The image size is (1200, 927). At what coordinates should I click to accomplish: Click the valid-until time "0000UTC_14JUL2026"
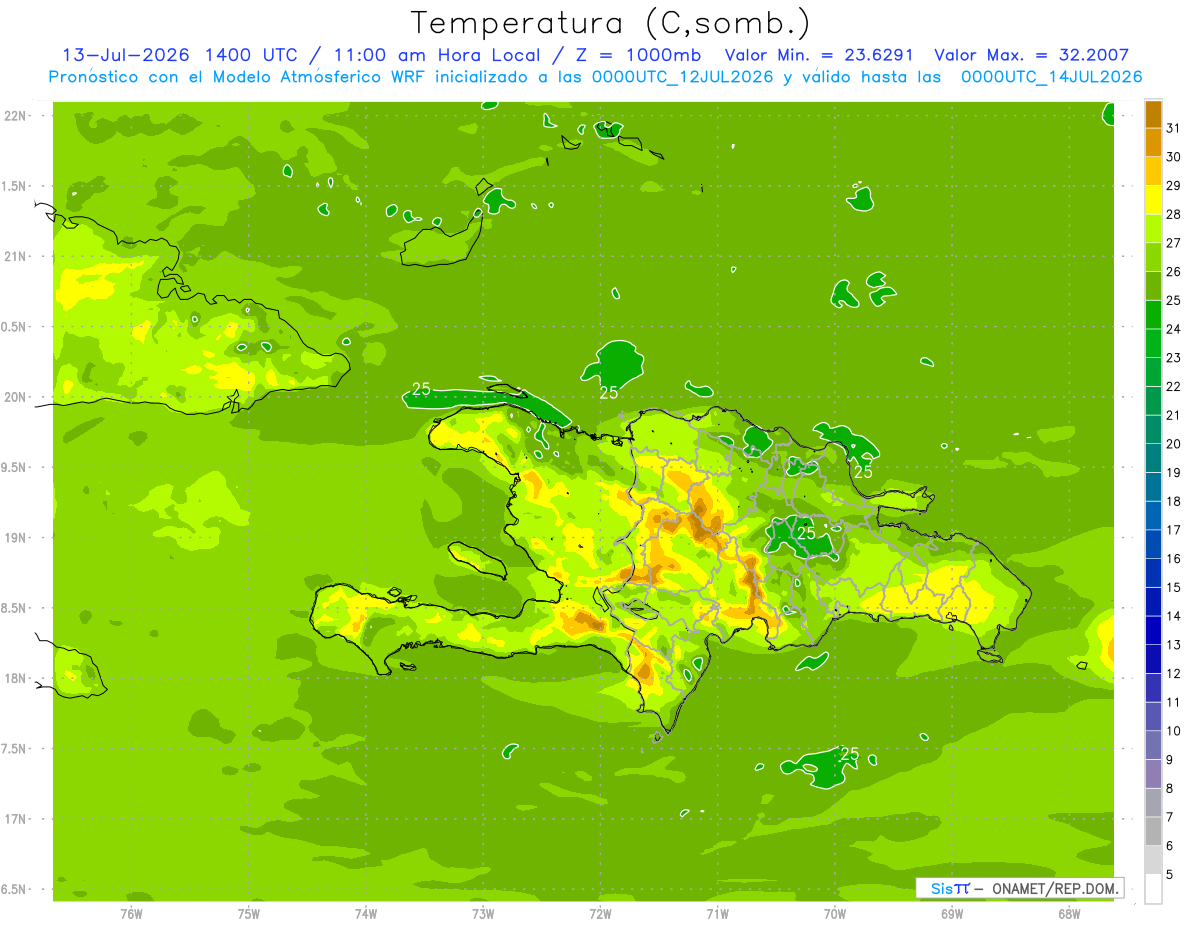(x=1051, y=77)
